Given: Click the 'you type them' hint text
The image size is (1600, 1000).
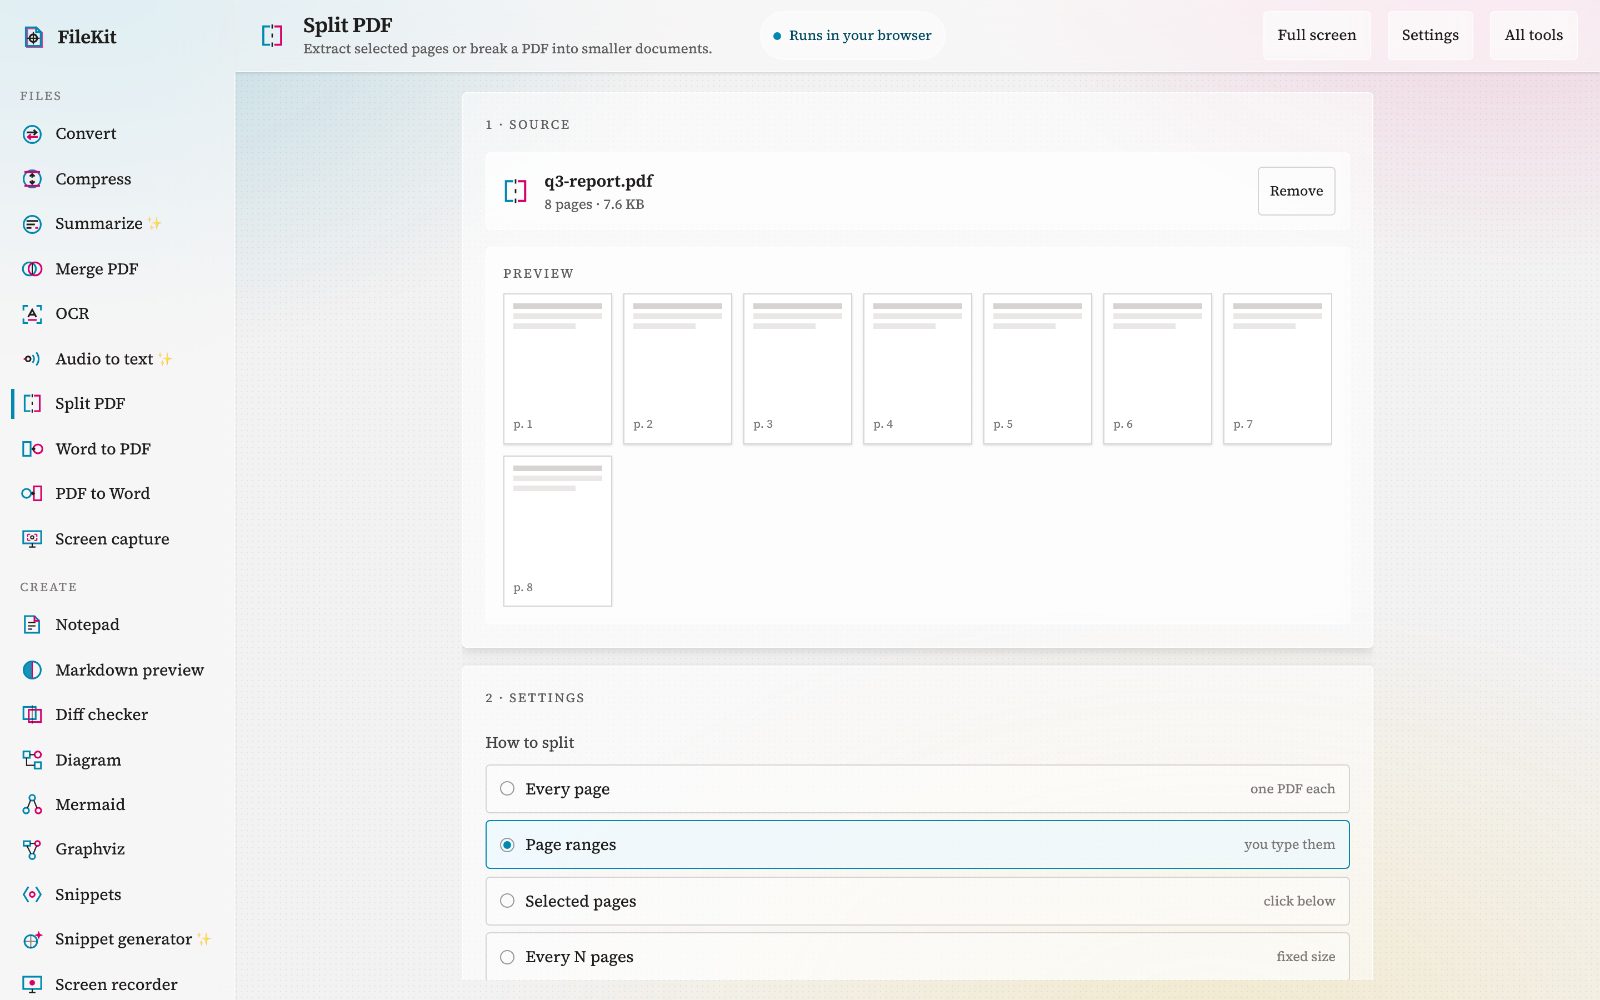Looking at the screenshot, I should tap(1289, 845).
